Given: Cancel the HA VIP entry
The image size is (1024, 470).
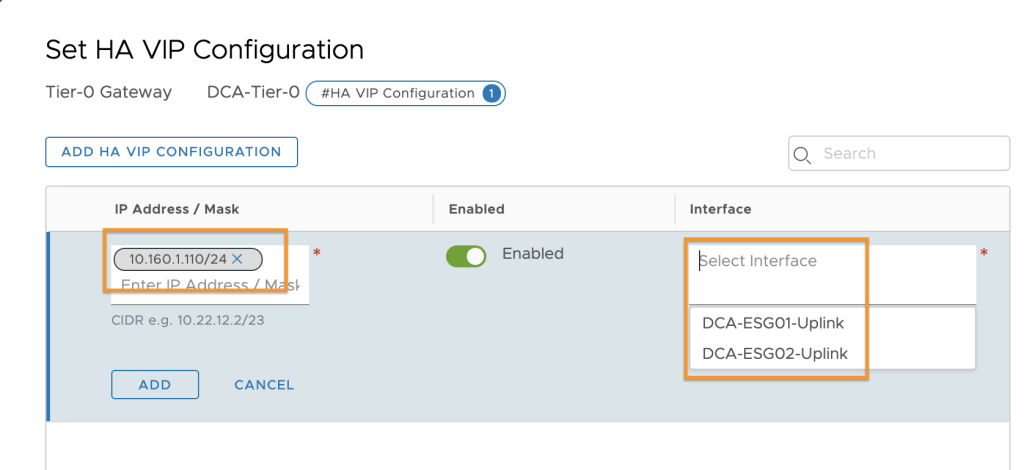Looking at the screenshot, I should 264,385.
